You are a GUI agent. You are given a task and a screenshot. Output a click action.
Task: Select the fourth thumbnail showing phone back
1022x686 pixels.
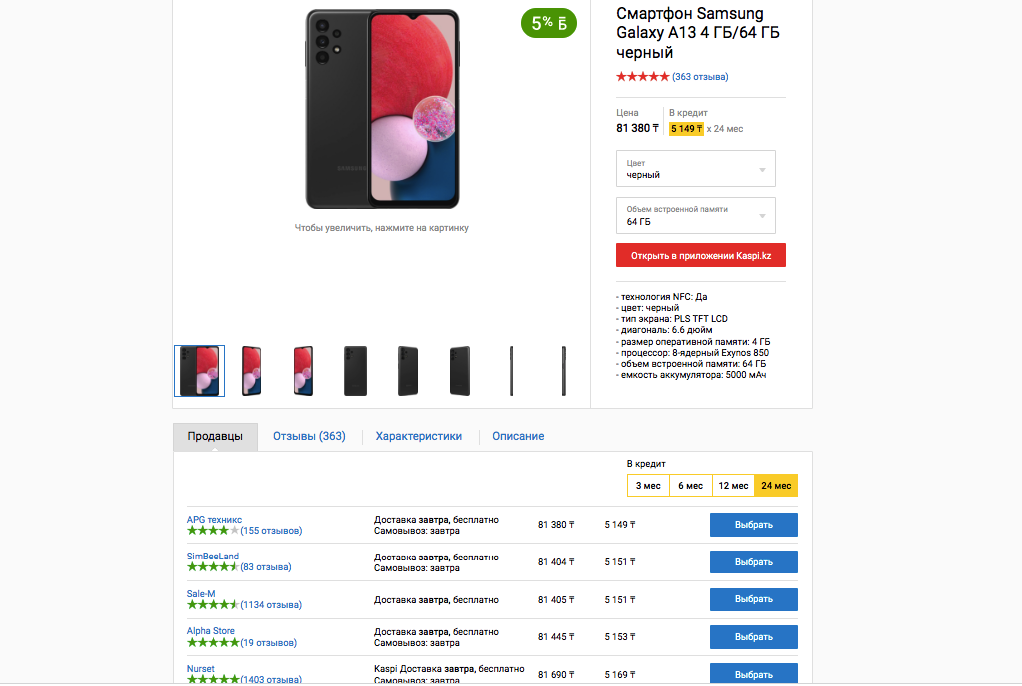click(355, 371)
